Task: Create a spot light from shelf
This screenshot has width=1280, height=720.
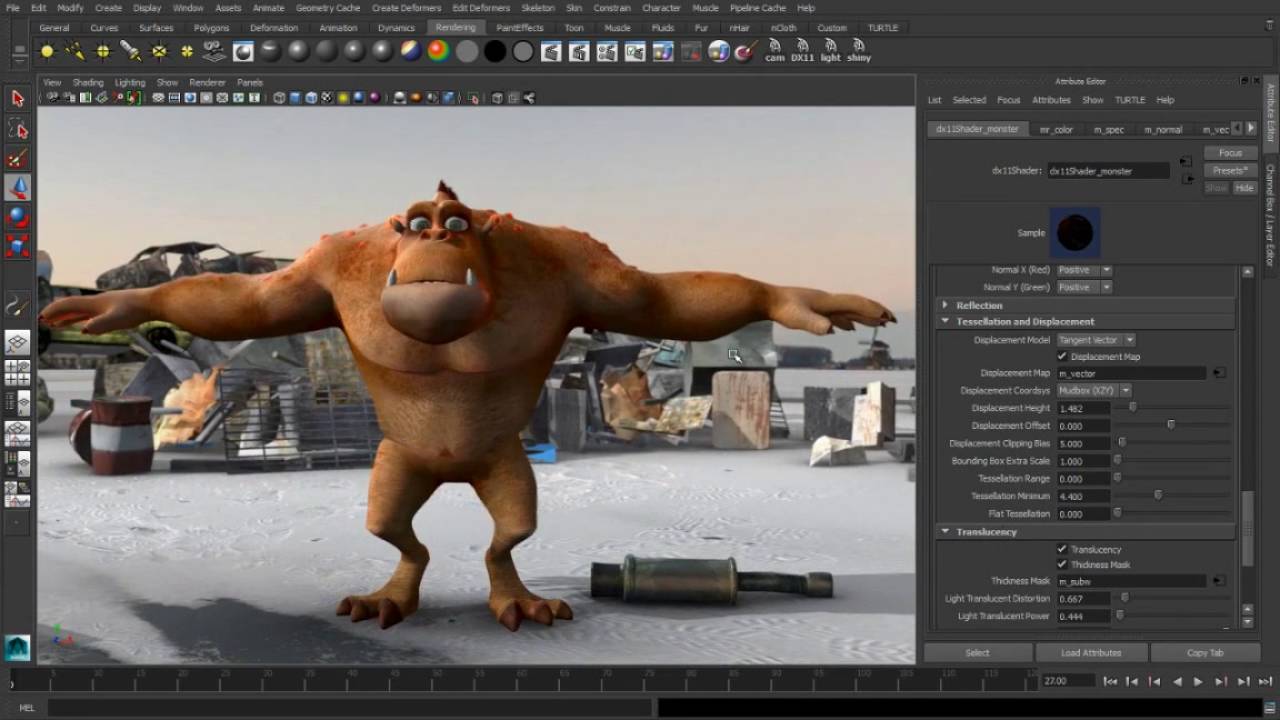Action: (131, 51)
